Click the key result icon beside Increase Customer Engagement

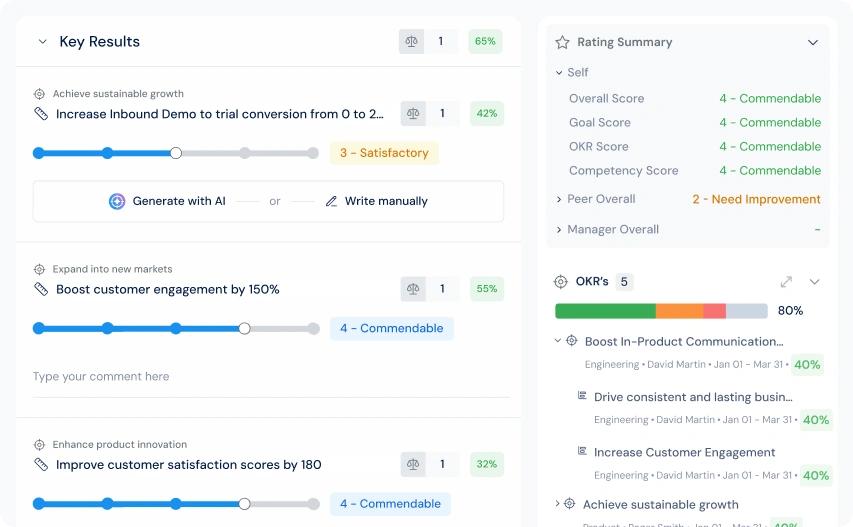(582, 451)
